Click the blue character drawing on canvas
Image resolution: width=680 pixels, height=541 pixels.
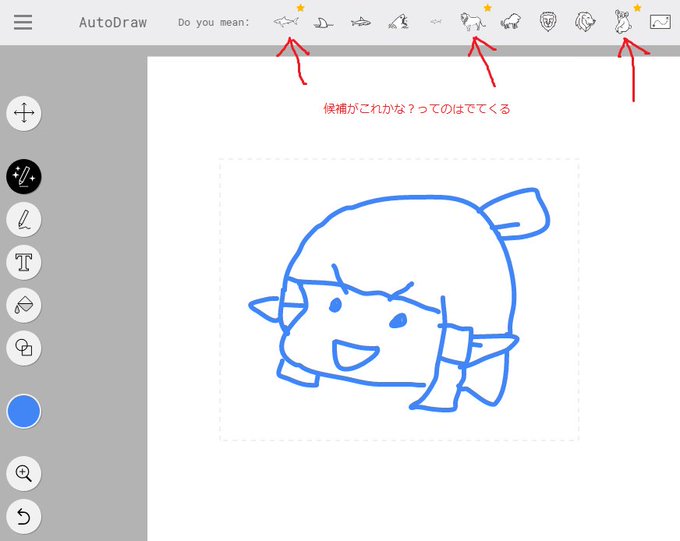coord(399,299)
